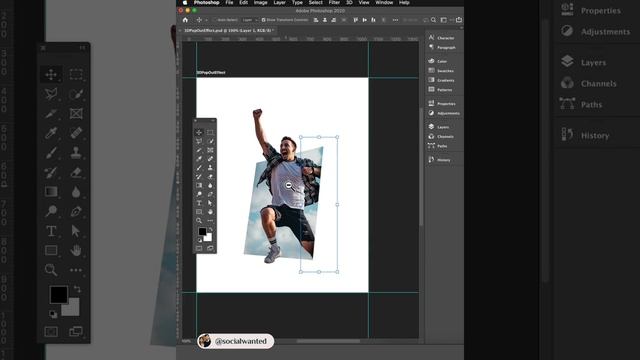
Task: Select Eraser tool in small floating toolbar
Action: [x=210, y=177]
